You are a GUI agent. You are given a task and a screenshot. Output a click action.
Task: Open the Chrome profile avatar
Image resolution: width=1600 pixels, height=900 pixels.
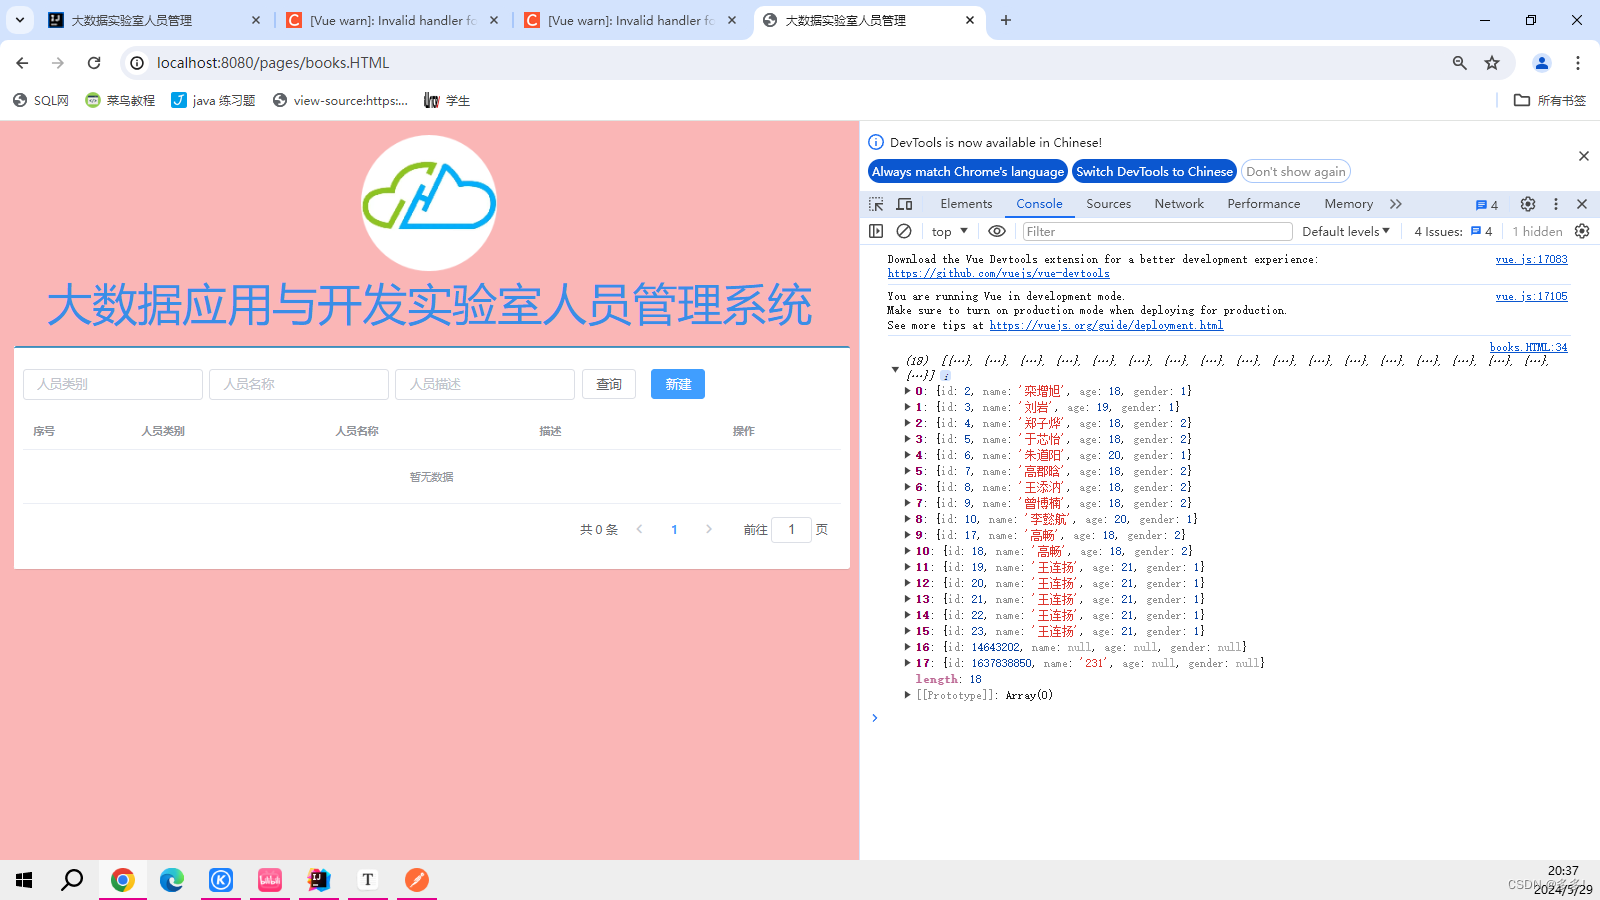(x=1542, y=63)
